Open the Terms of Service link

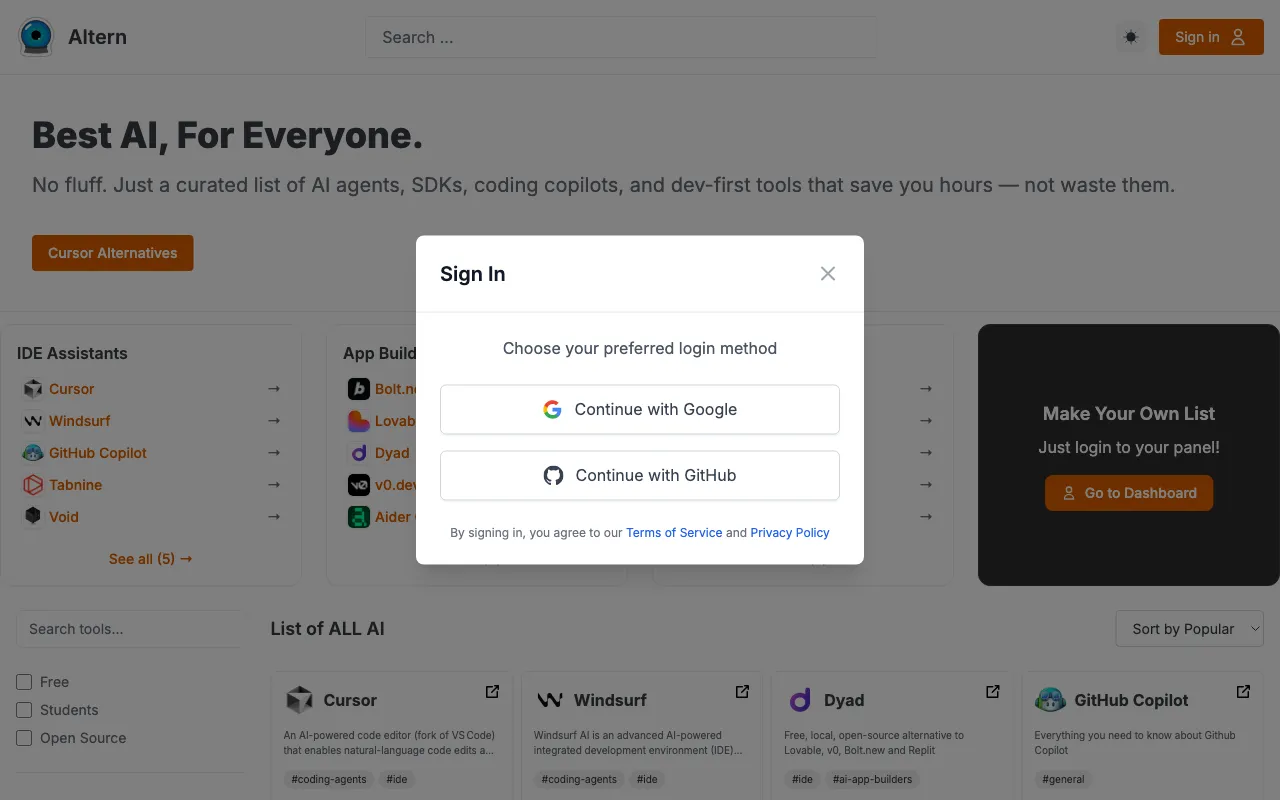click(674, 533)
